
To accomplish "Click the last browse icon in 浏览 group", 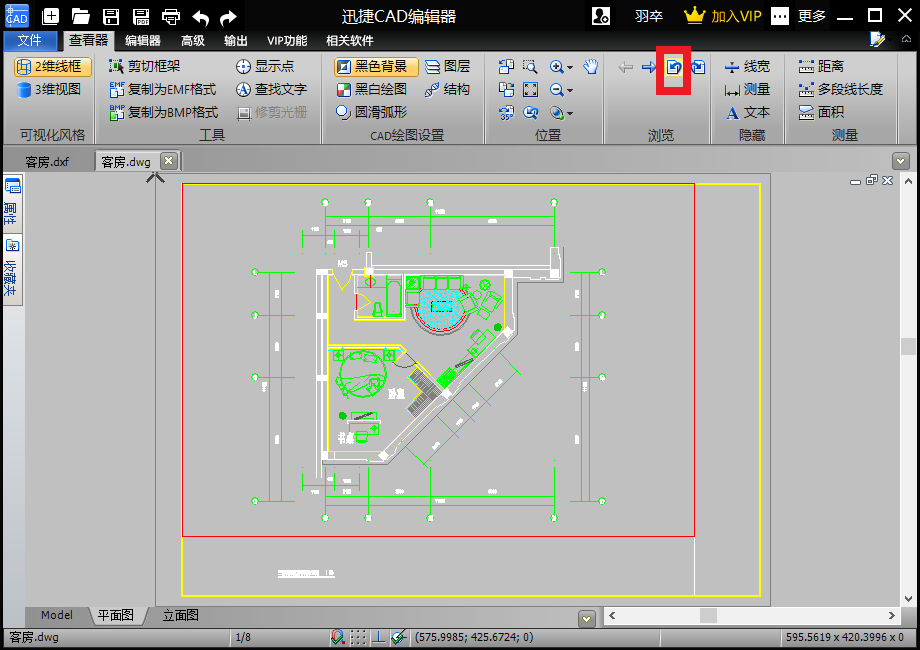I will point(698,67).
